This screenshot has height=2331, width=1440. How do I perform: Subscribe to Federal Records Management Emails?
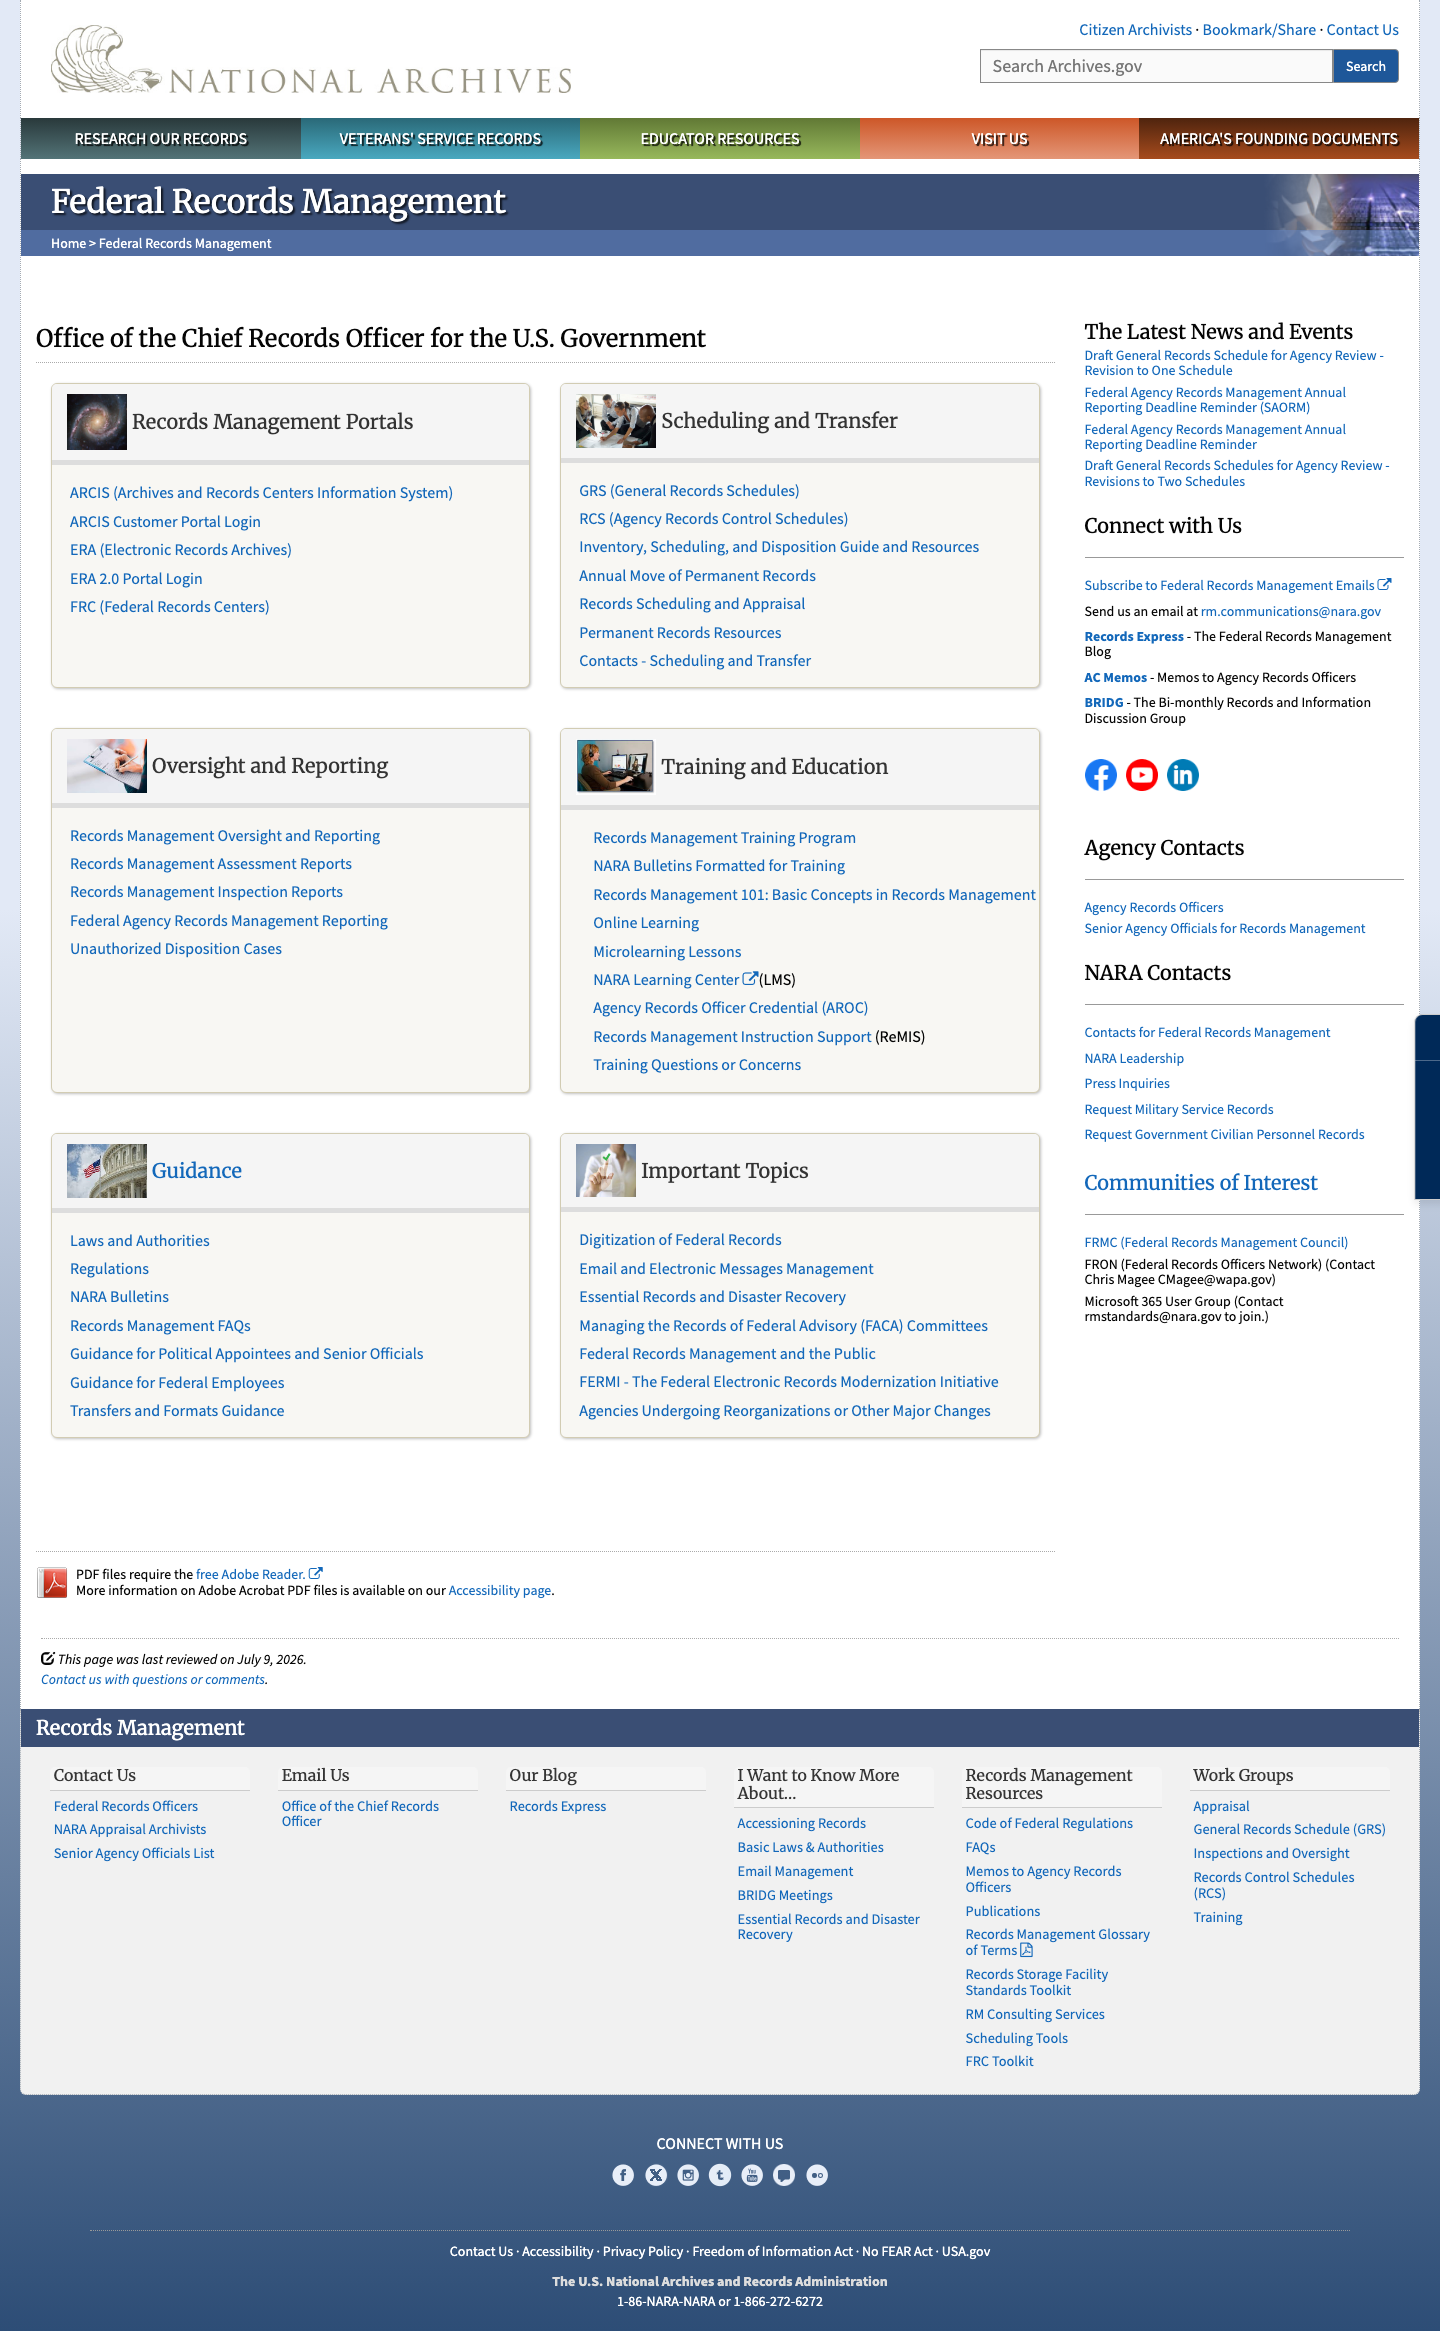[x=1238, y=586]
